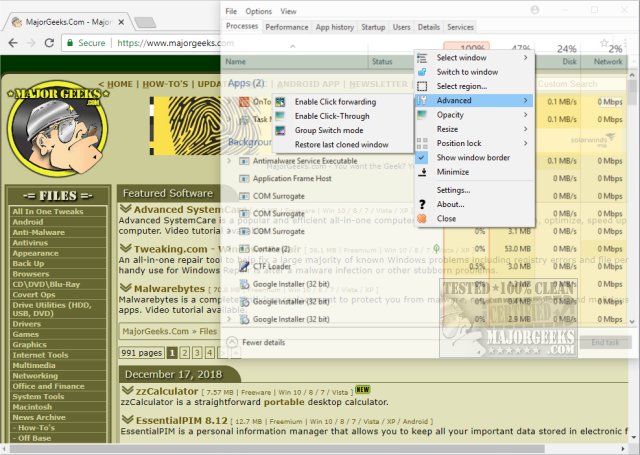
Task: Click the HOME navigation link
Action: pyautogui.click(x=120, y=84)
